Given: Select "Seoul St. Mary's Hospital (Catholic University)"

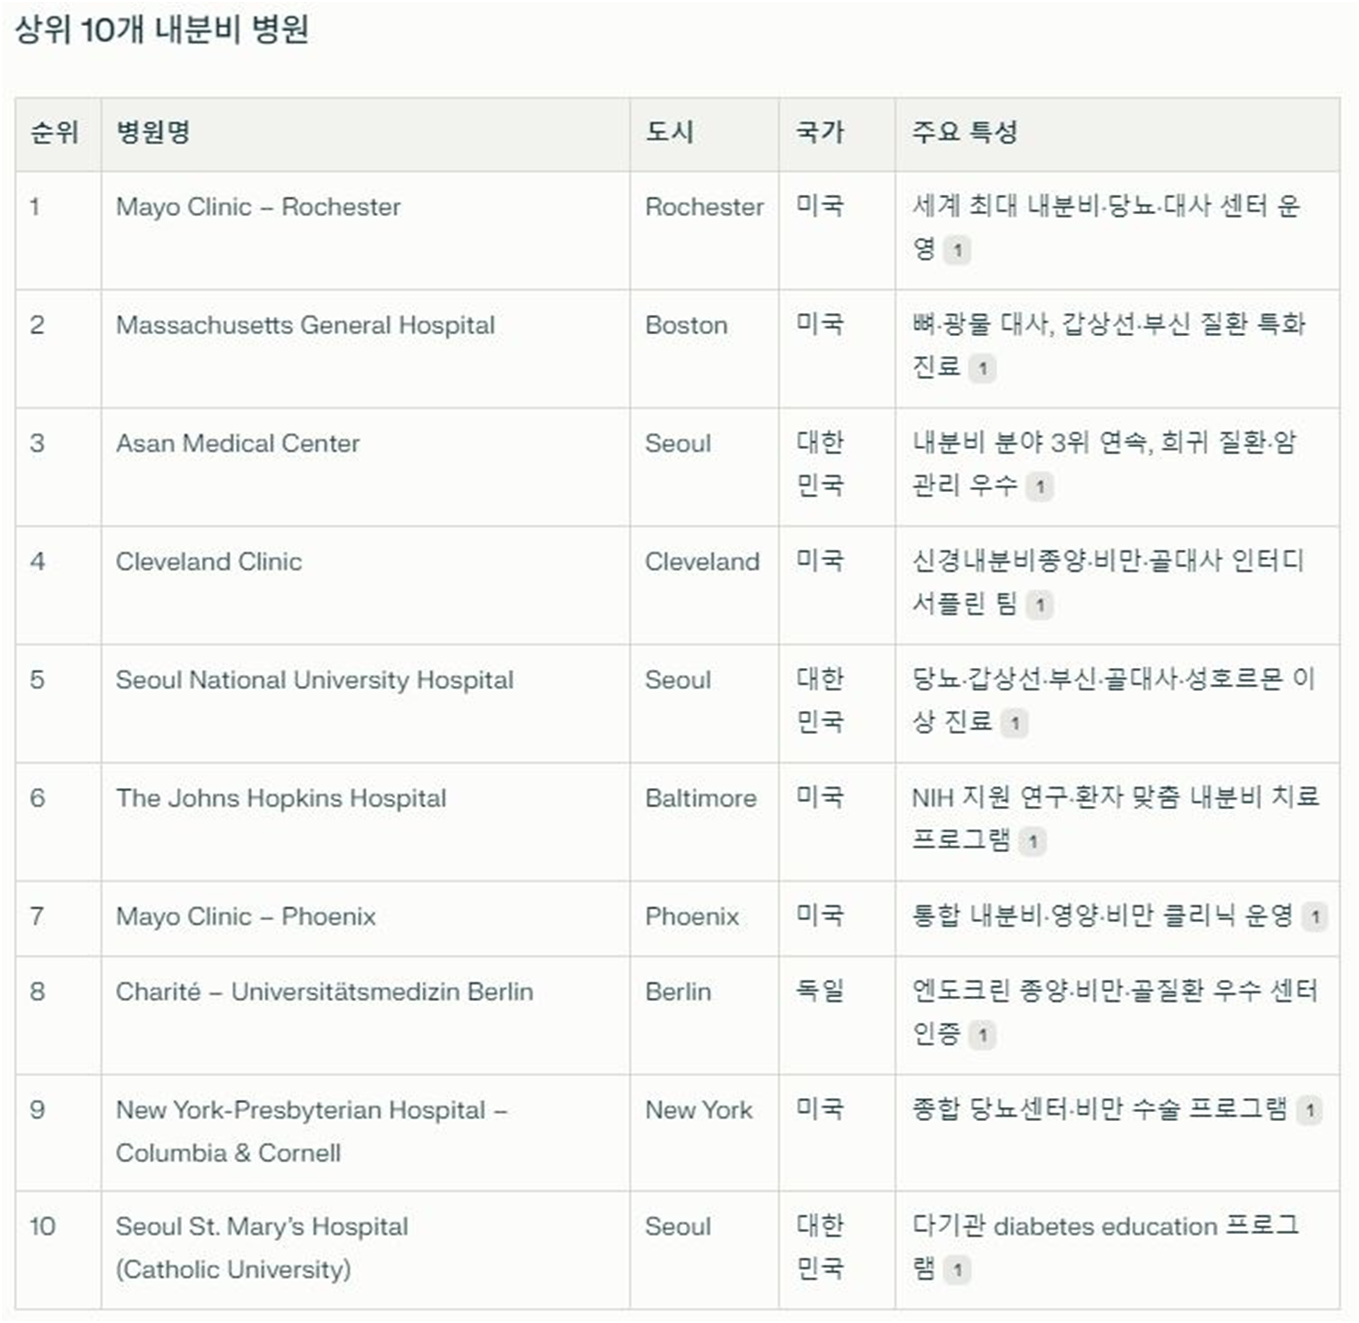Looking at the screenshot, I should pos(262,1248).
